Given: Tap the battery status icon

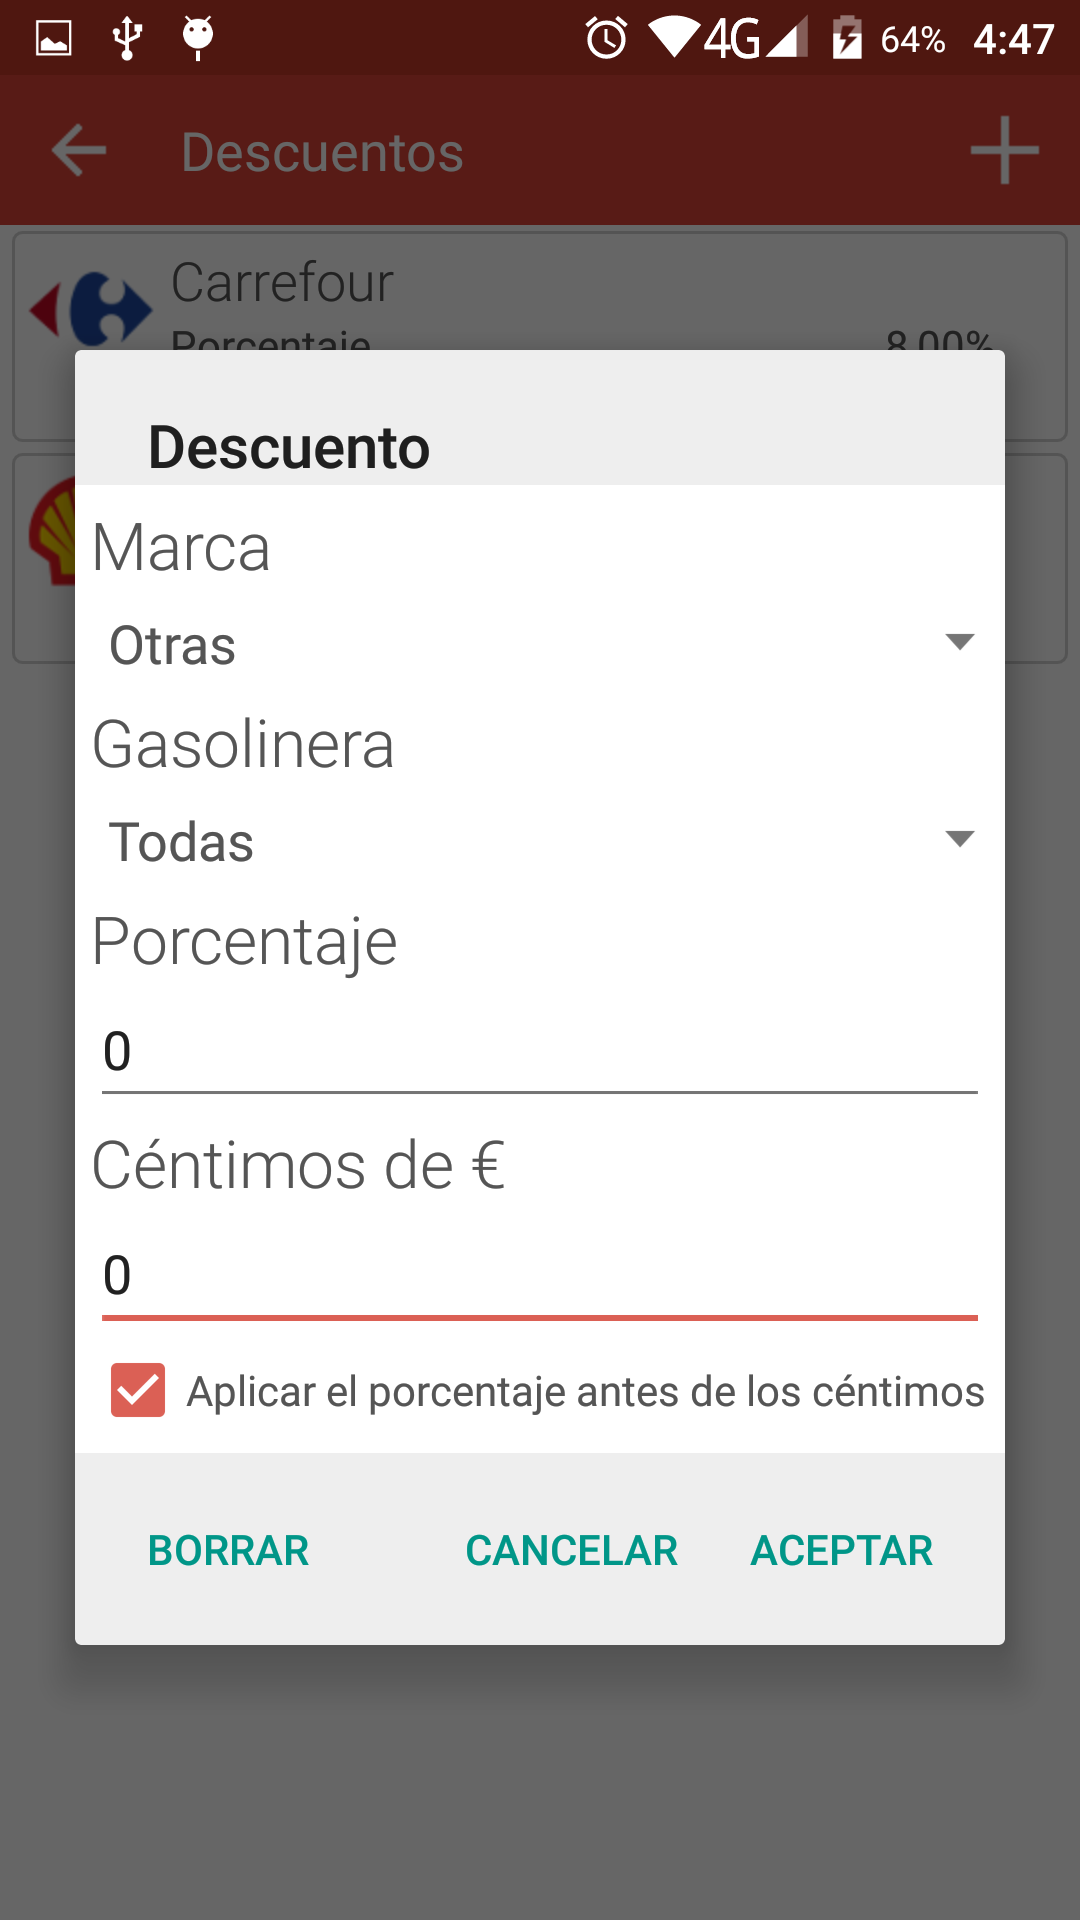Looking at the screenshot, I should 847,39.
